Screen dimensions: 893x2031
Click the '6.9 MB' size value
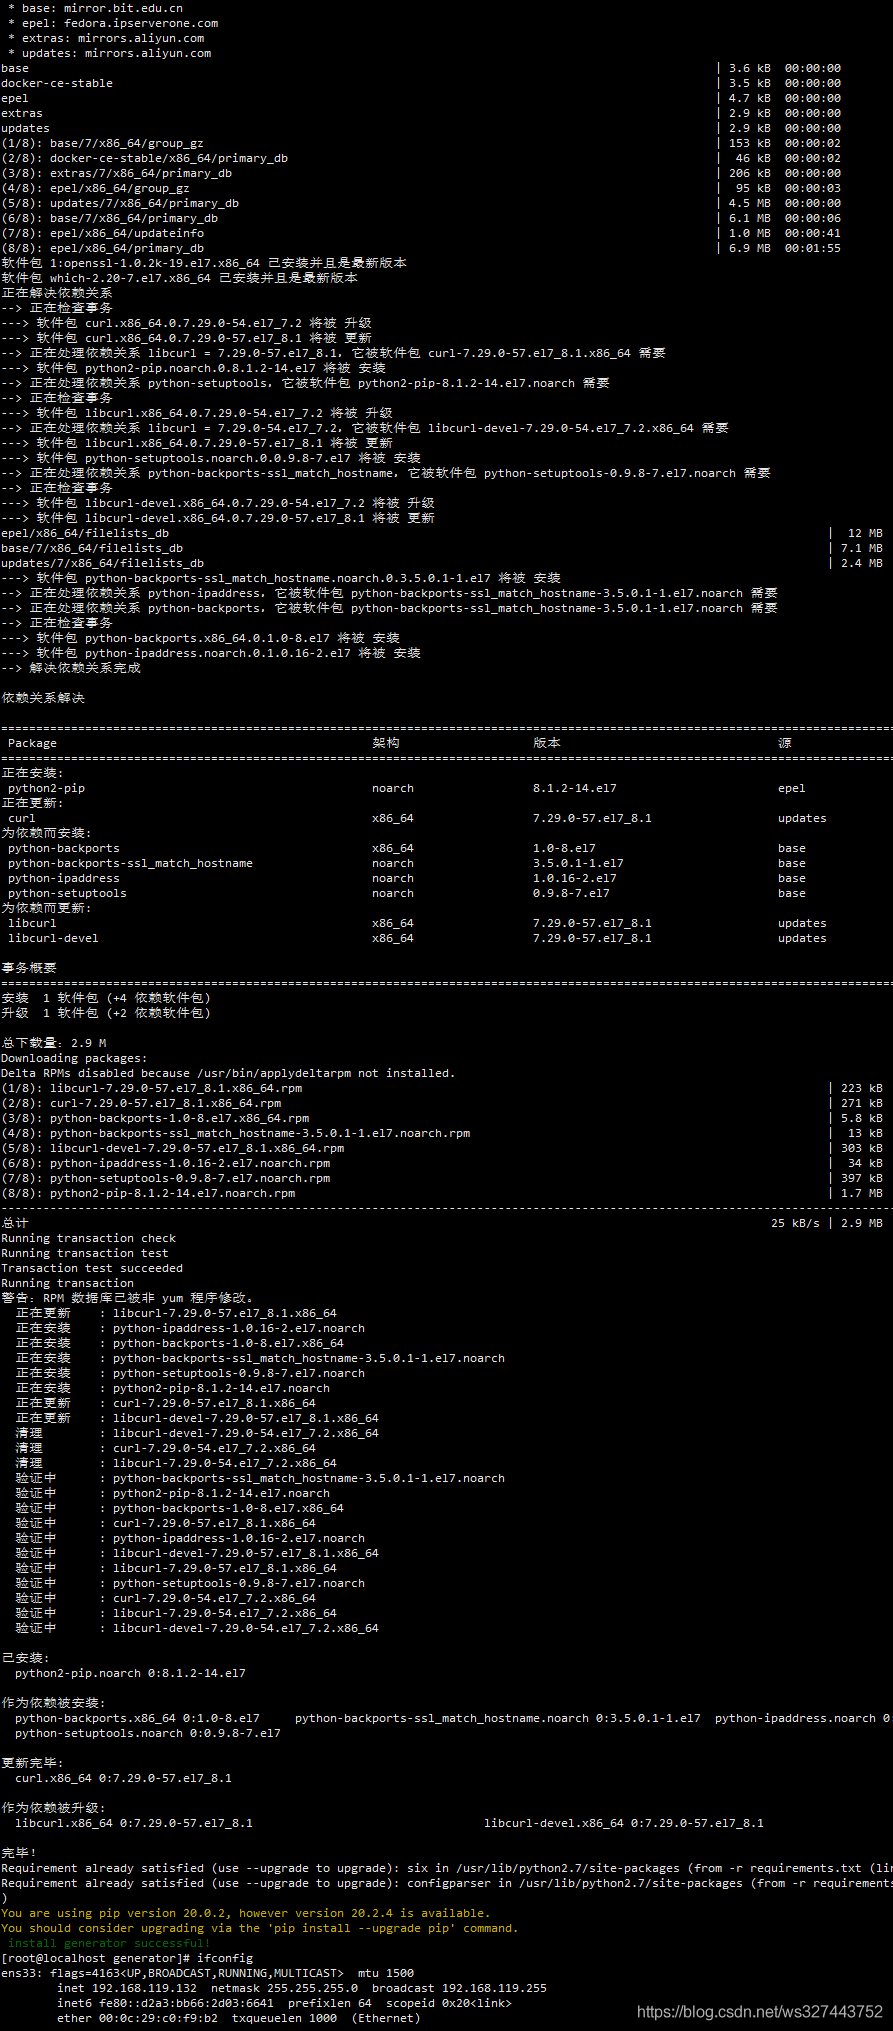749,248
